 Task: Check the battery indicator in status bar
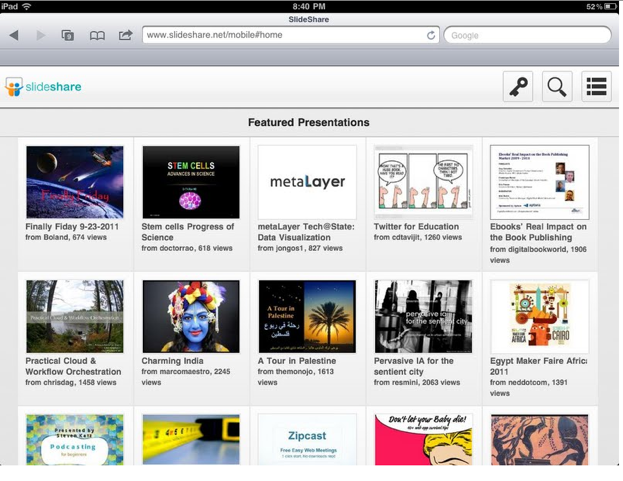610,6
